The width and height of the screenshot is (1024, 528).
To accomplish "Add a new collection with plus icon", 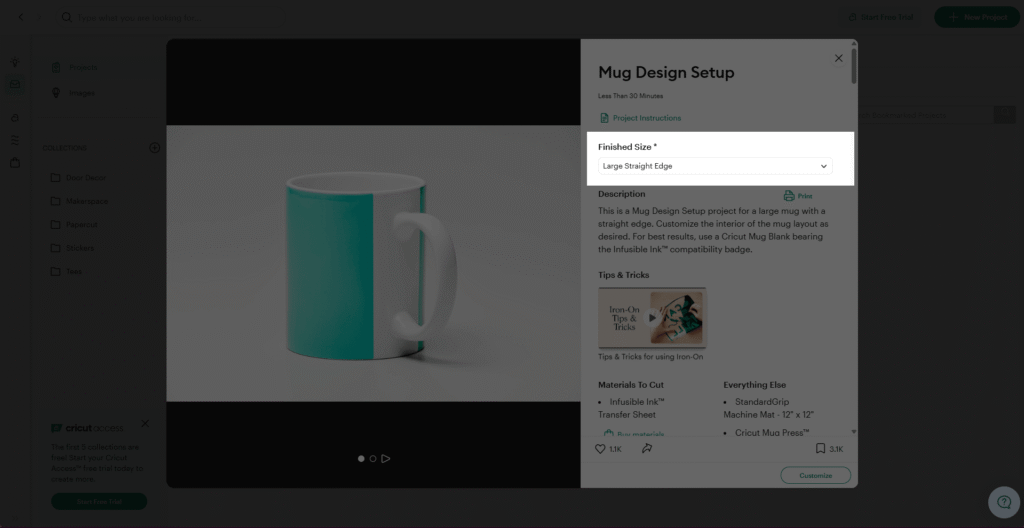I will (155, 148).
